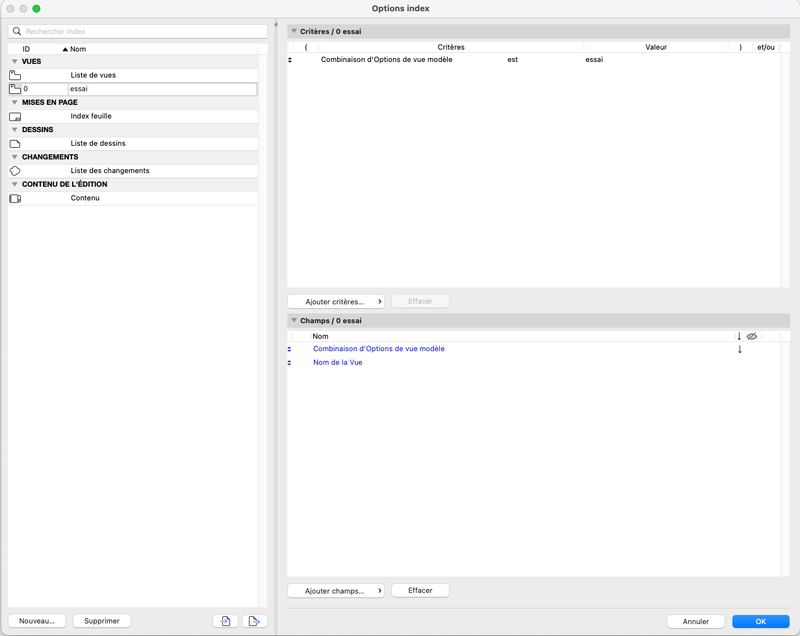This screenshot has width=800, height=636.
Task: Click the export index scheme icon
Action: 254,621
